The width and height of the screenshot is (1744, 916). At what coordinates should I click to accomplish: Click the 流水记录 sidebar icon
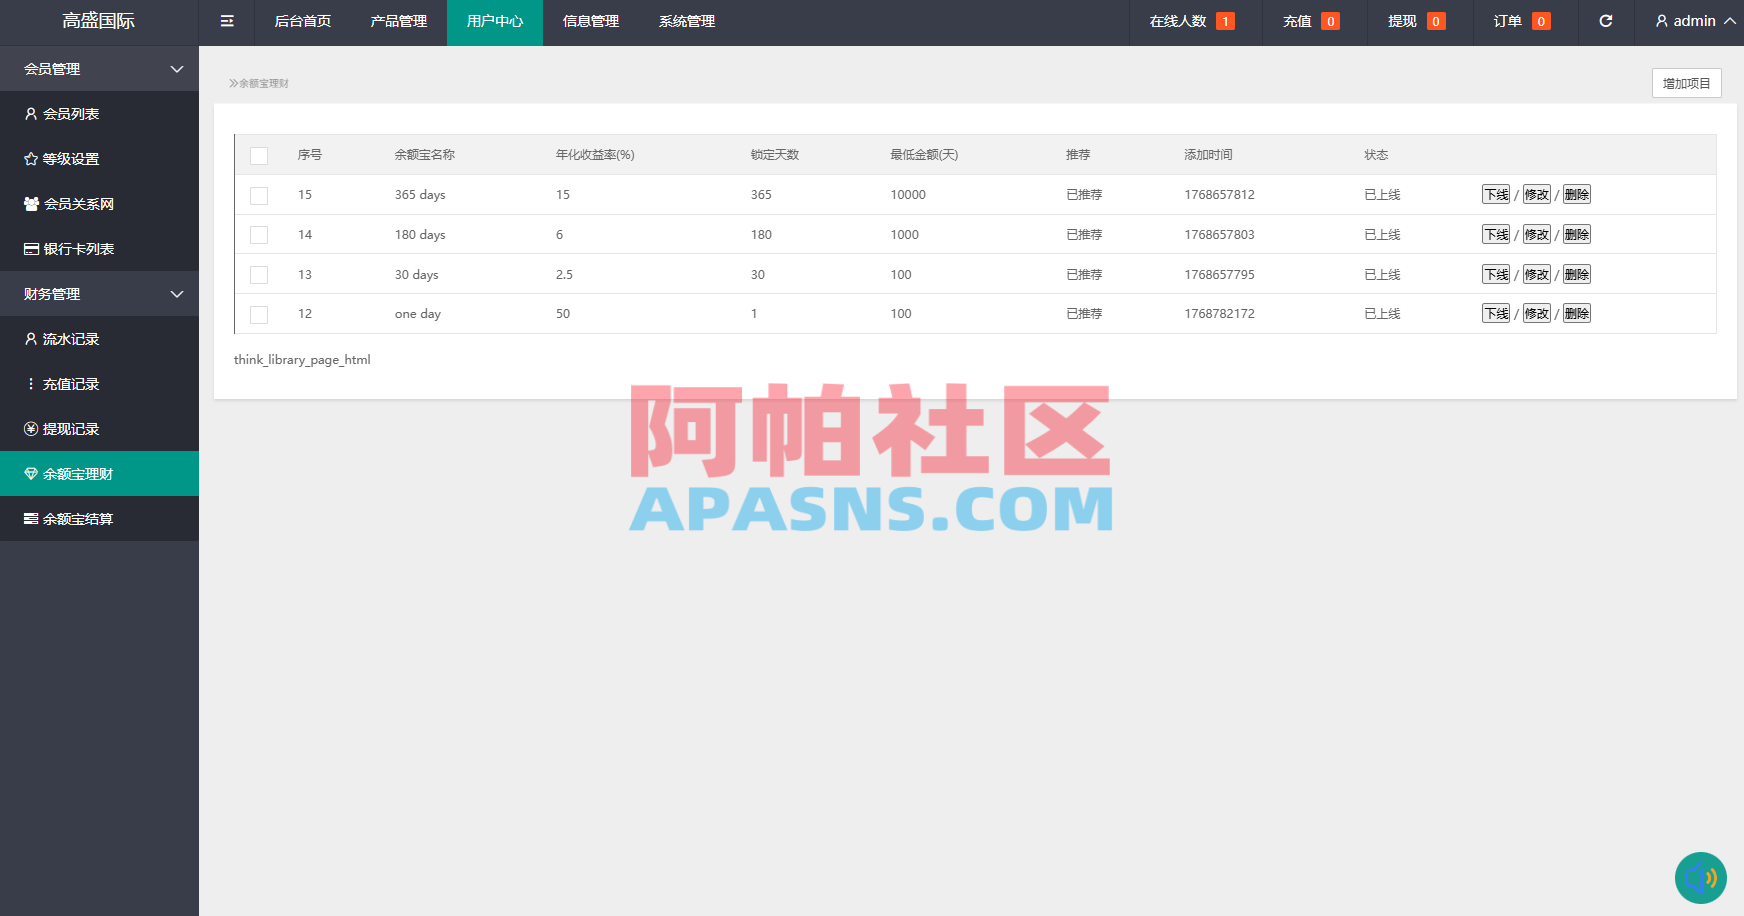pos(31,339)
